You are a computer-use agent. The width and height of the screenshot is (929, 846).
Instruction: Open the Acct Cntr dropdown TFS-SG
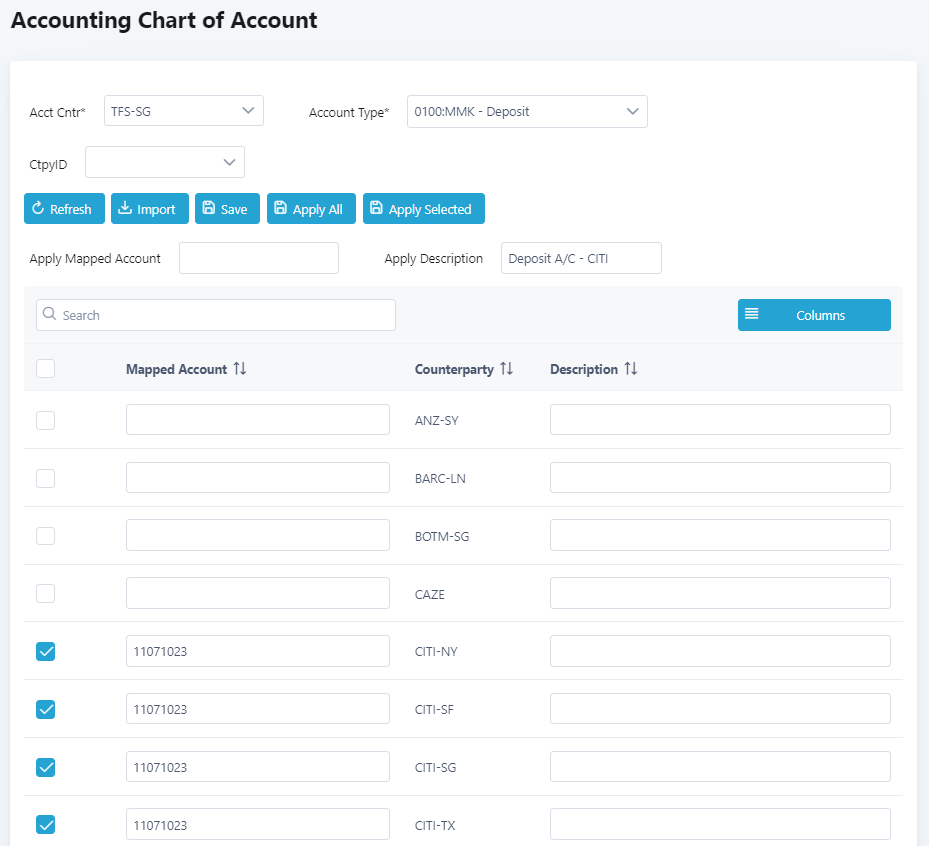pos(184,111)
